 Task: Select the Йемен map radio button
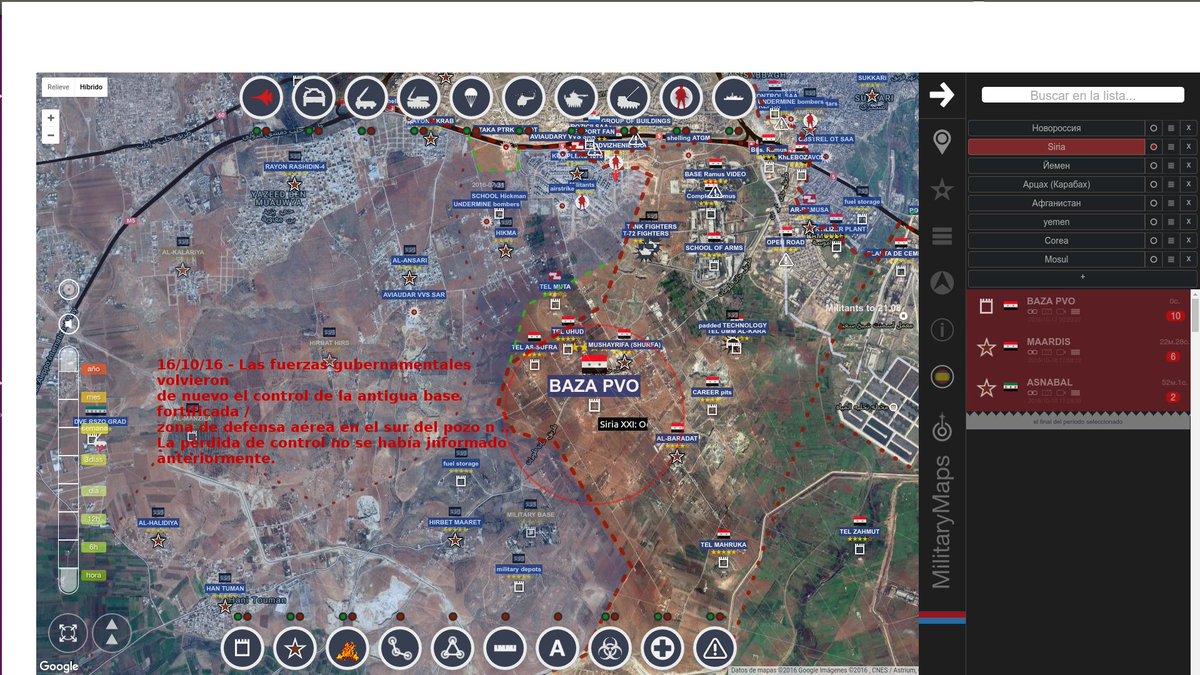tap(1153, 165)
